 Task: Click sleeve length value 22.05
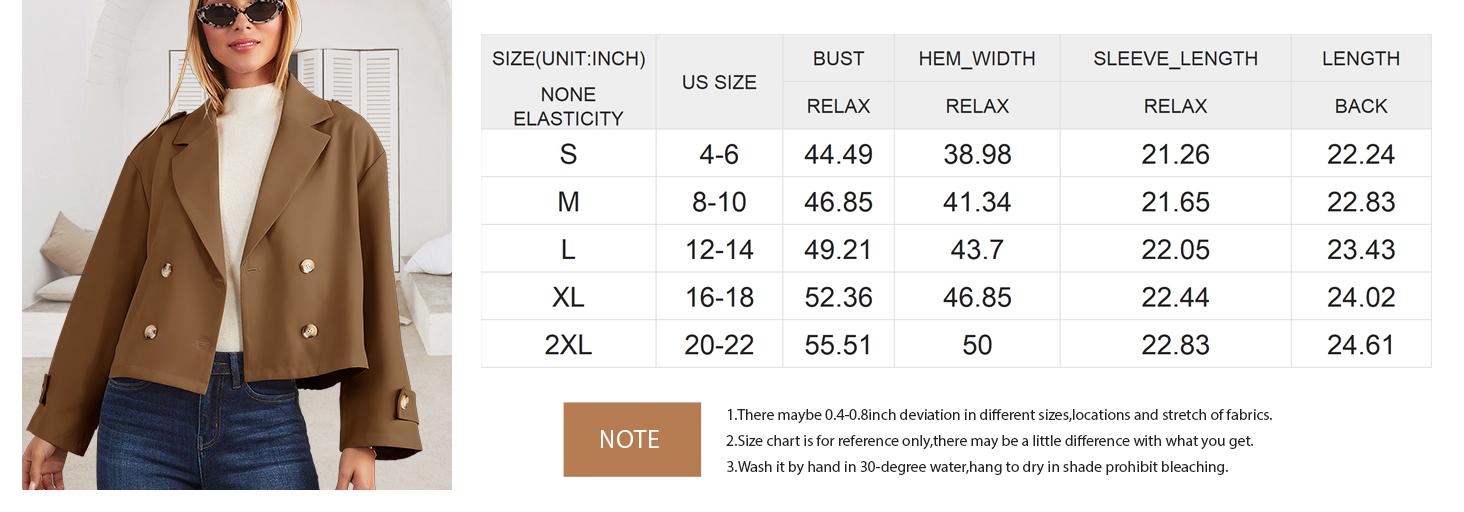coord(1175,249)
